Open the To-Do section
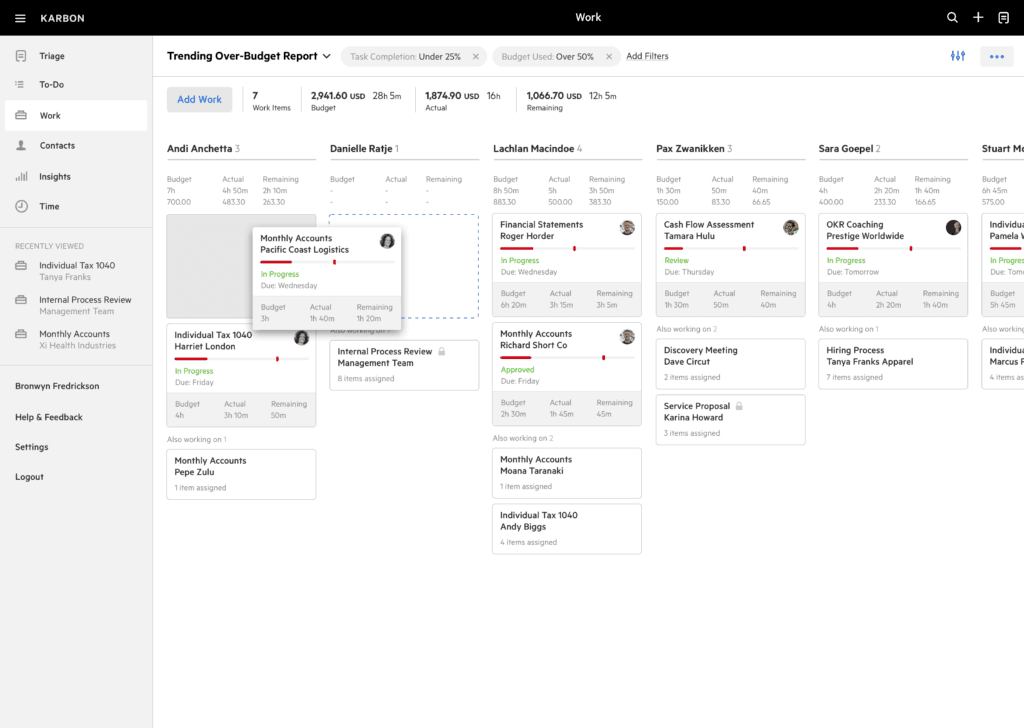This screenshot has height=728, width=1024. (x=76, y=84)
